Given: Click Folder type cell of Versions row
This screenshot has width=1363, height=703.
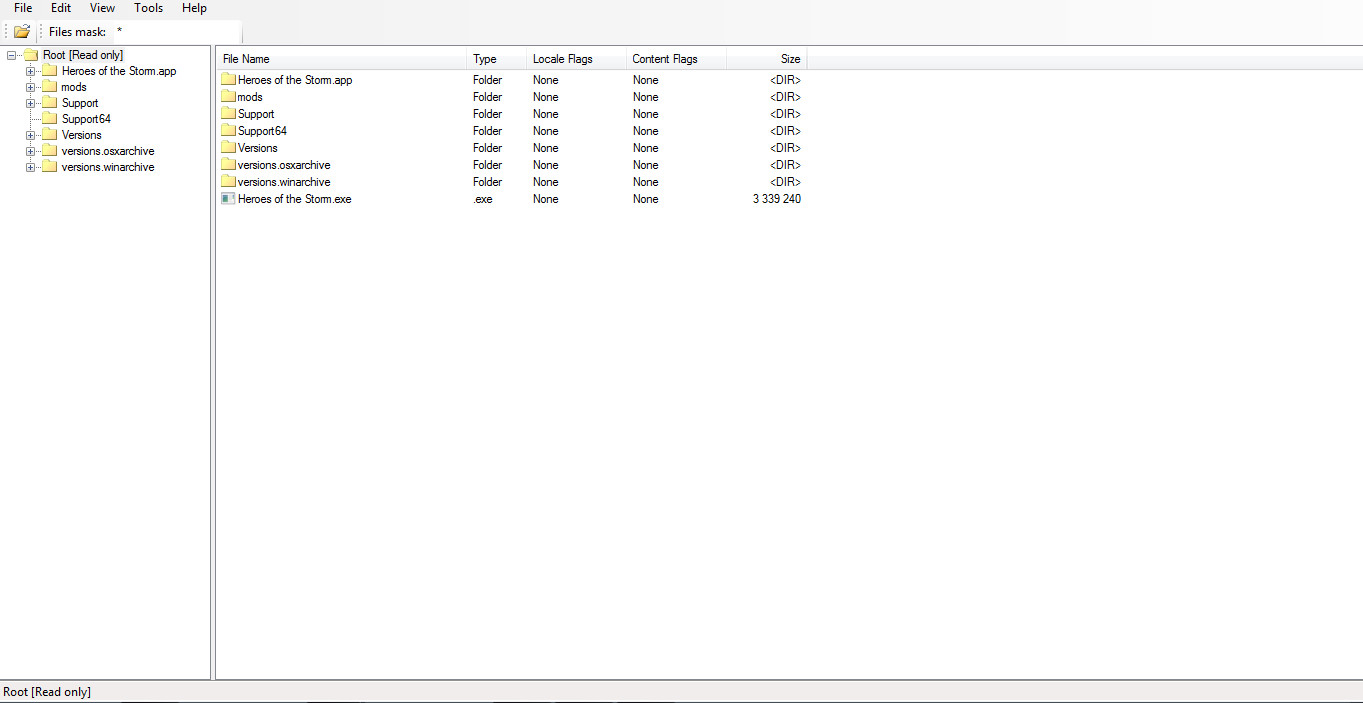Looking at the screenshot, I should pyautogui.click(x=488, y=148).
